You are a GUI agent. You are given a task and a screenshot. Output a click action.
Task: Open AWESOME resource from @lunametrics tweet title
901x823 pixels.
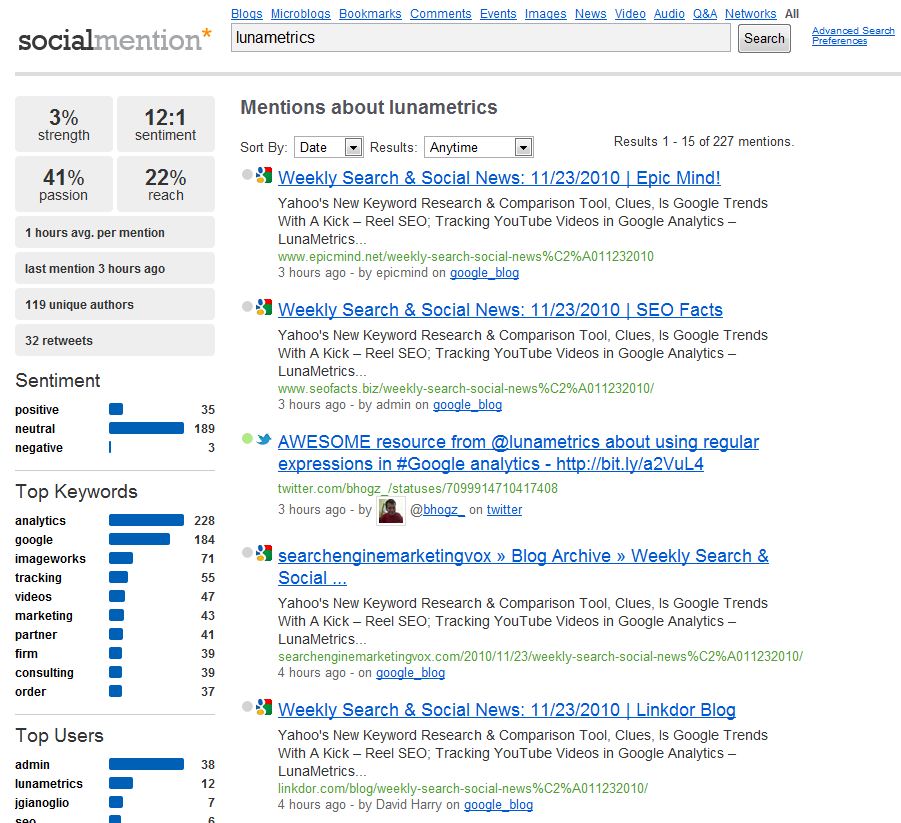pyautogui.click(x=518, y=453)
